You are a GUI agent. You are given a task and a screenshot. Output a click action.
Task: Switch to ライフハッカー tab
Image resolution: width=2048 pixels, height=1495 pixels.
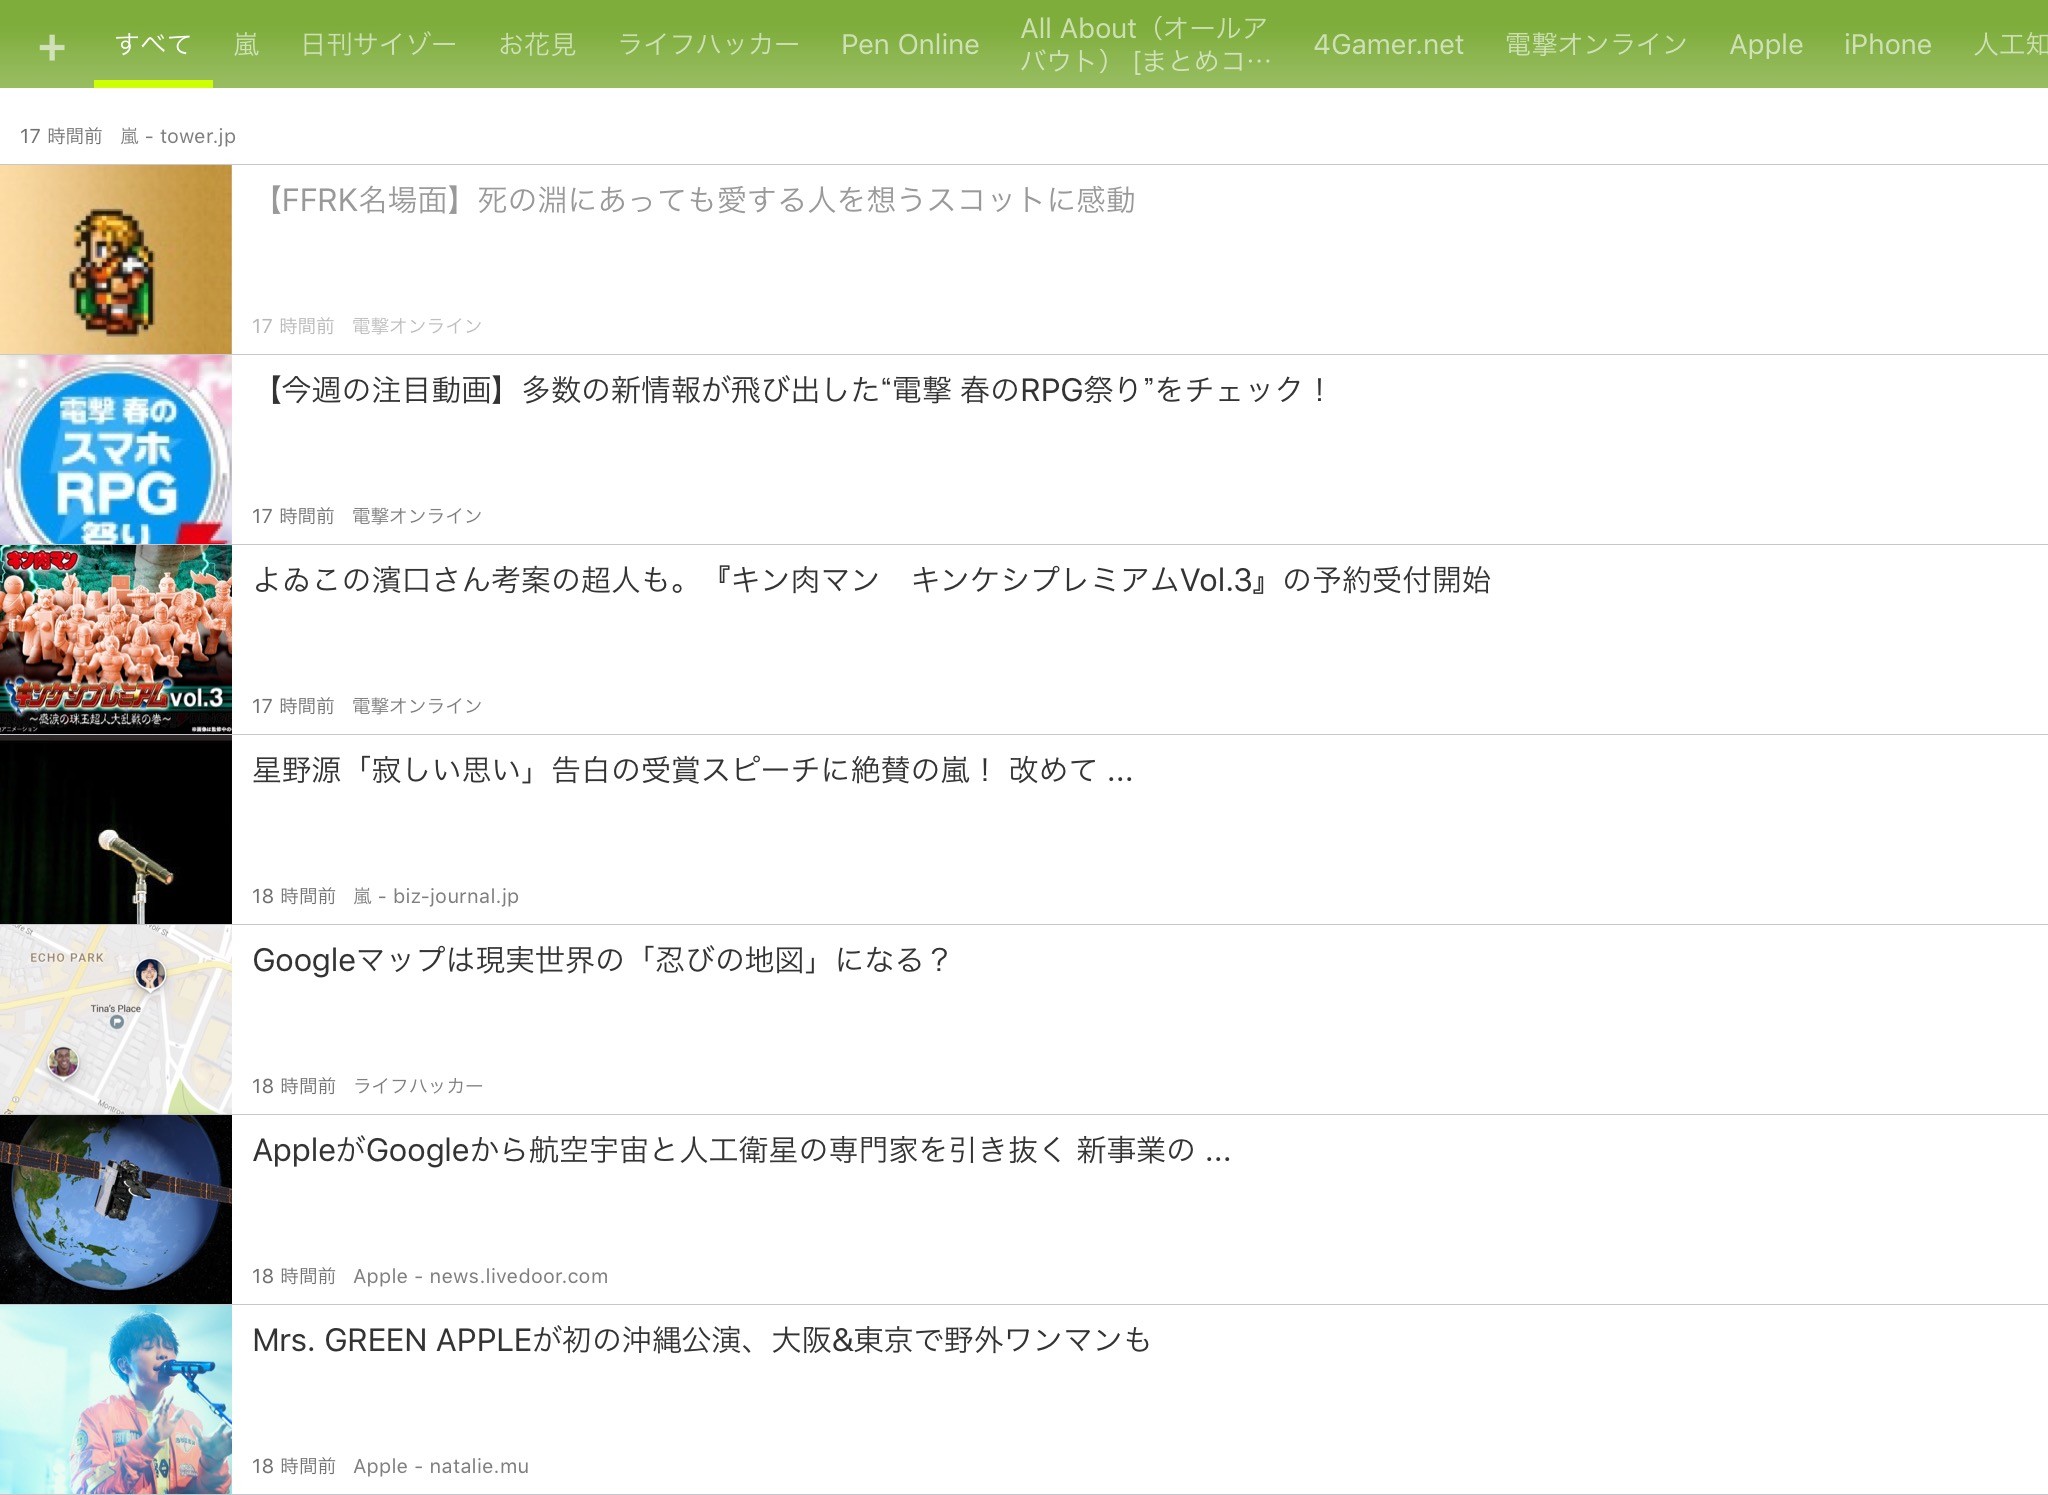[708, 44]
